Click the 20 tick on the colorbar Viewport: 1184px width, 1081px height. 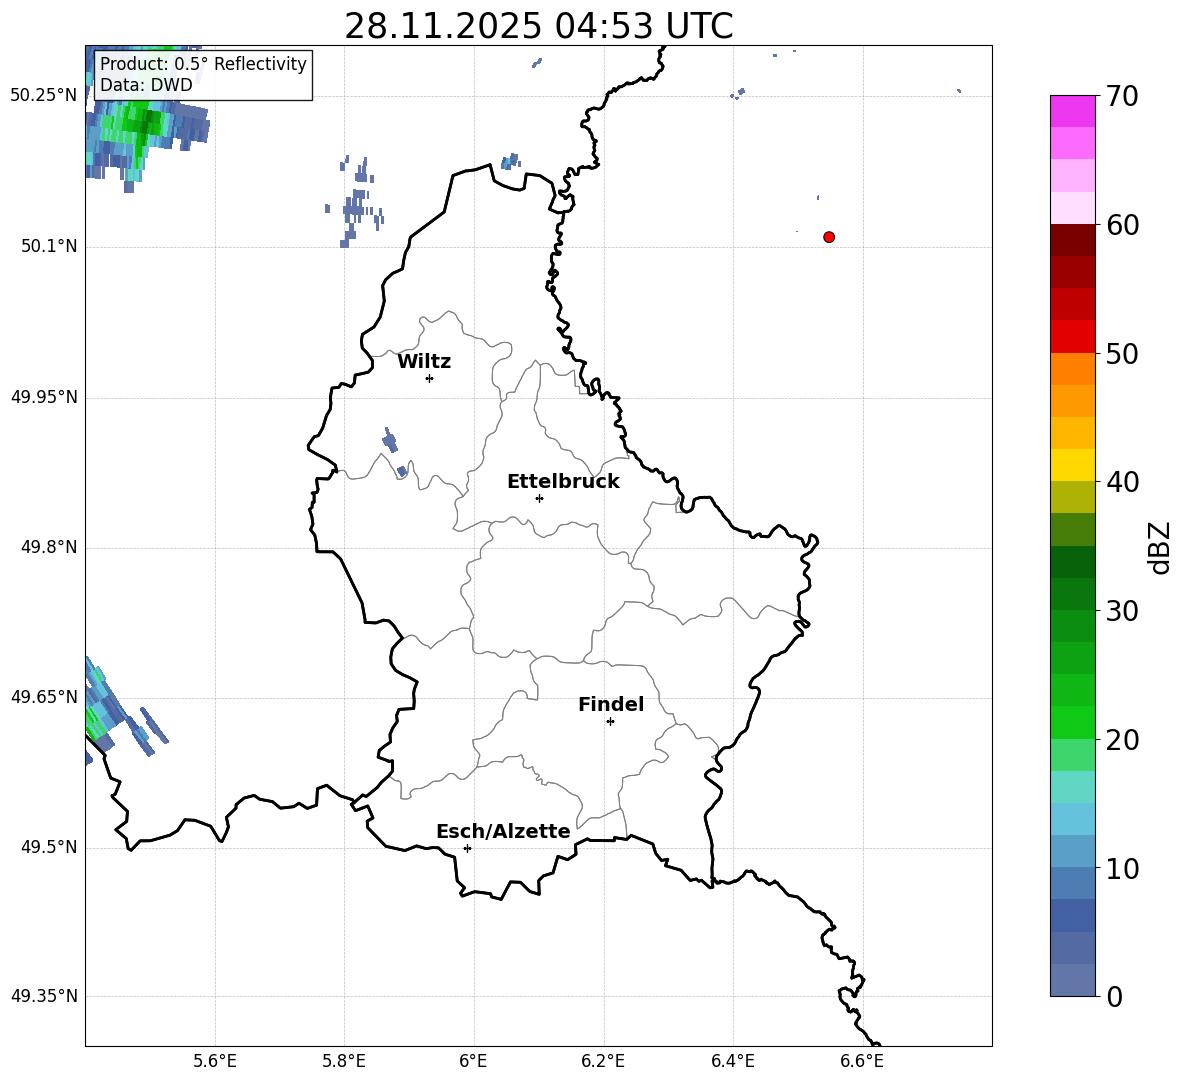click(1122, 739)
